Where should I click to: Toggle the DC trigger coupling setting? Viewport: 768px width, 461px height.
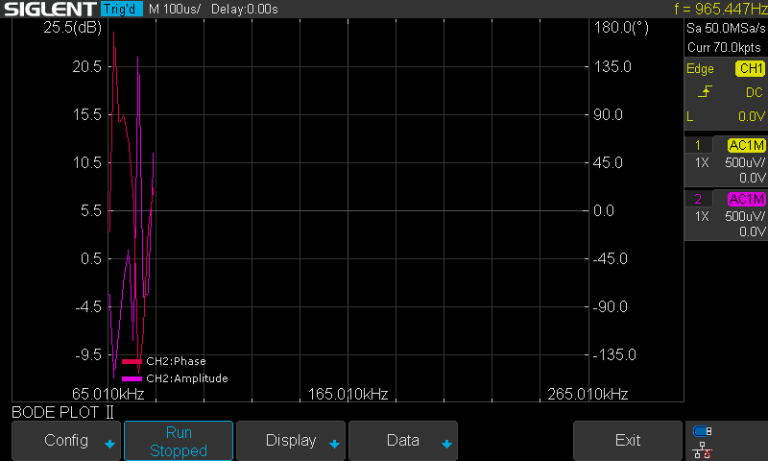[x=754, y=92]
